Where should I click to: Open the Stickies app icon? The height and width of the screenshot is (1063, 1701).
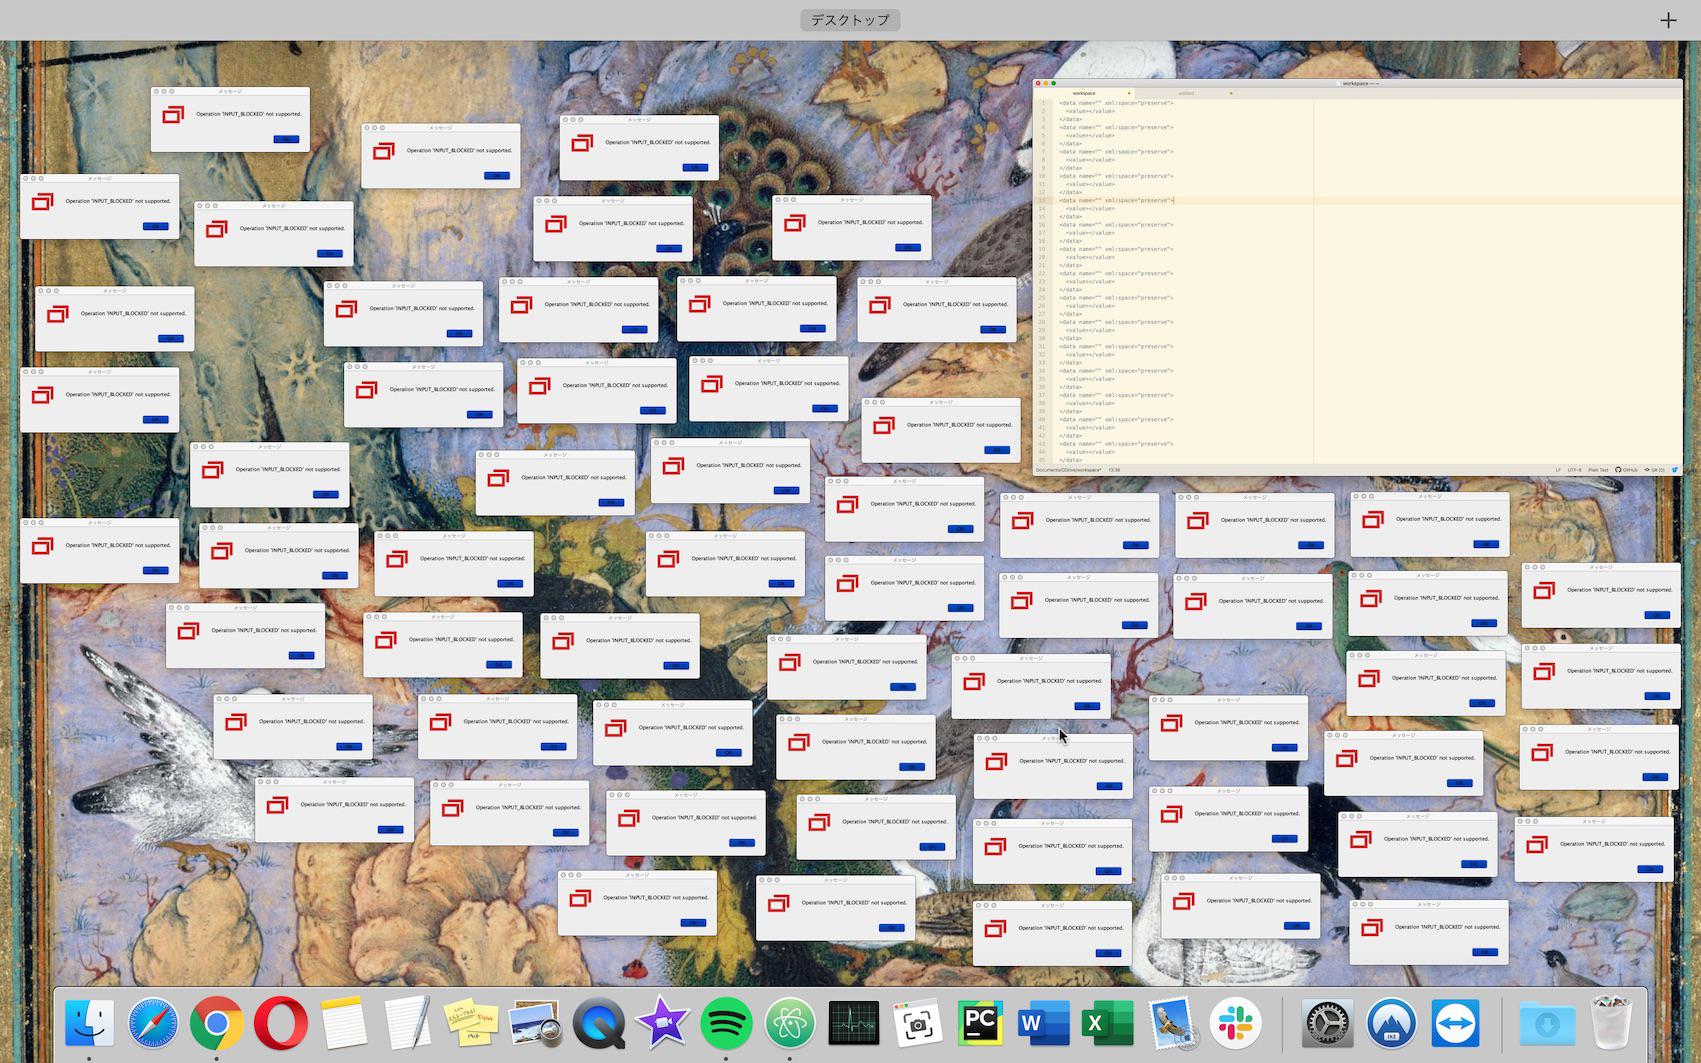tap(471, 1023)
